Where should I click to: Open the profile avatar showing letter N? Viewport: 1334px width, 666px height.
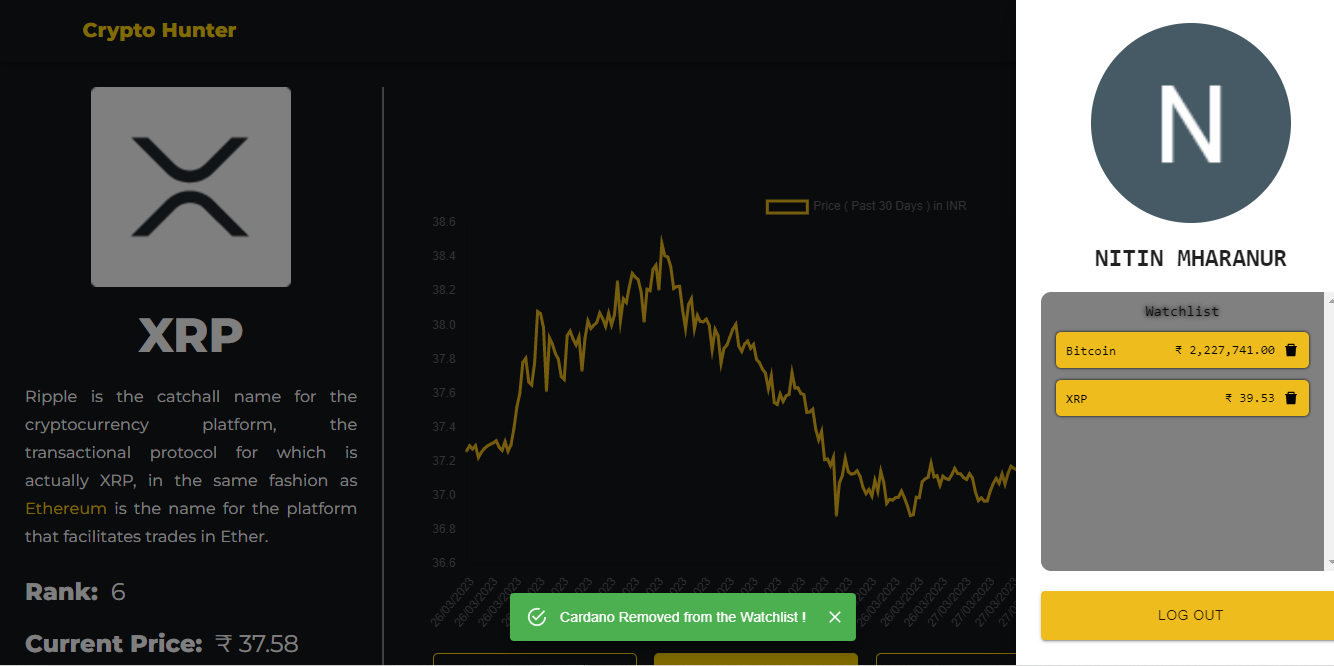(x=1190, y=122)
